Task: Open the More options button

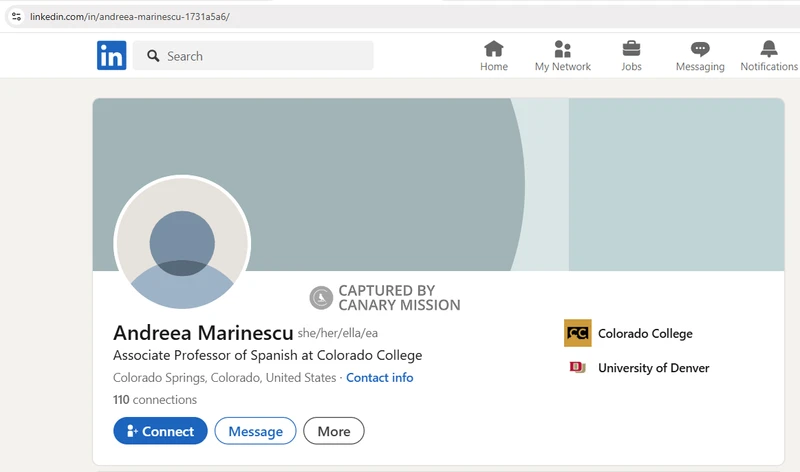Action: pos(334,431)
